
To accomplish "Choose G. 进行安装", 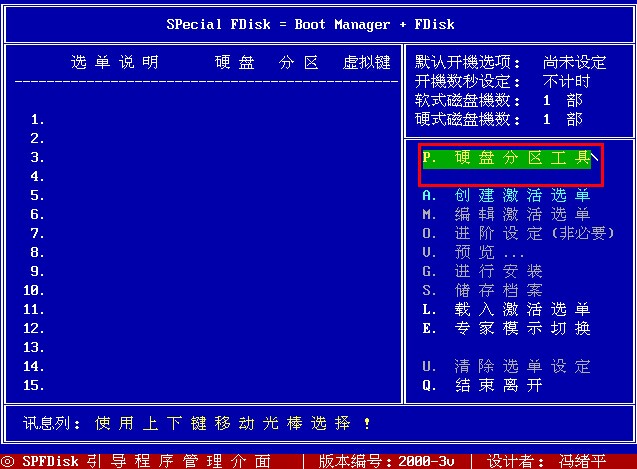I will [x=482, y=271].
